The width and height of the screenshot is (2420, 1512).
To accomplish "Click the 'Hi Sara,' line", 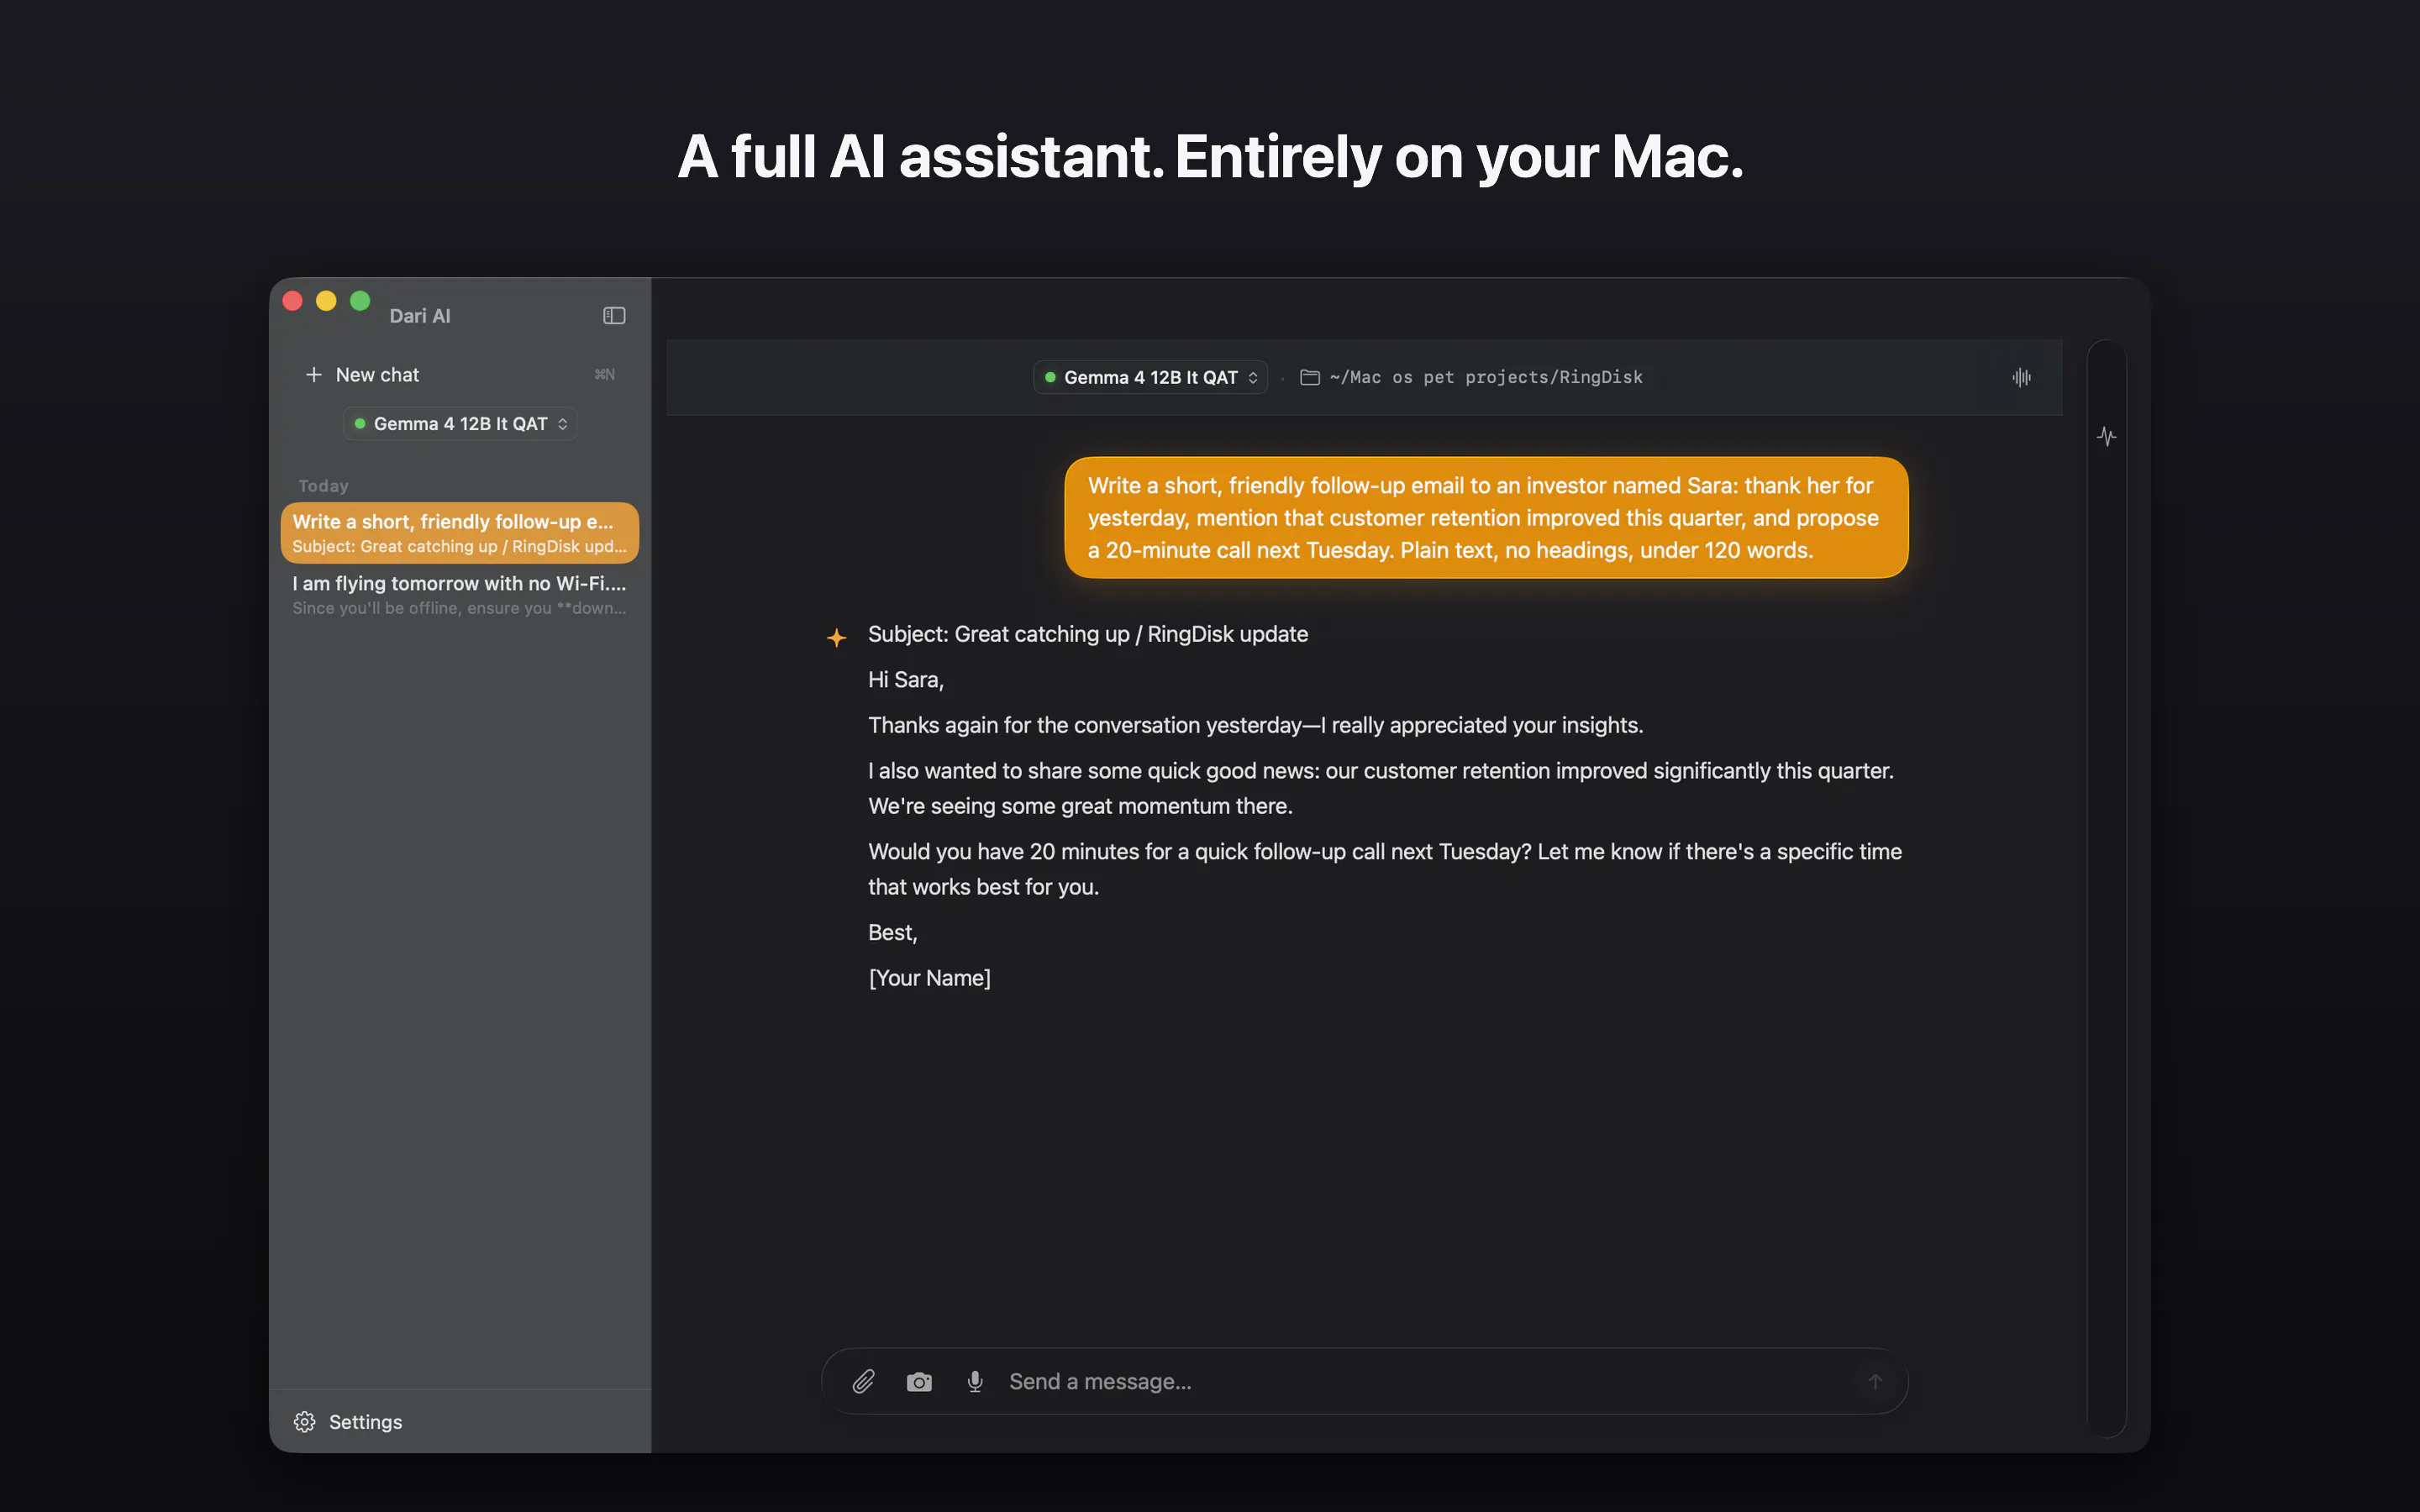I will pyautogui.click(x=906, y=680).
